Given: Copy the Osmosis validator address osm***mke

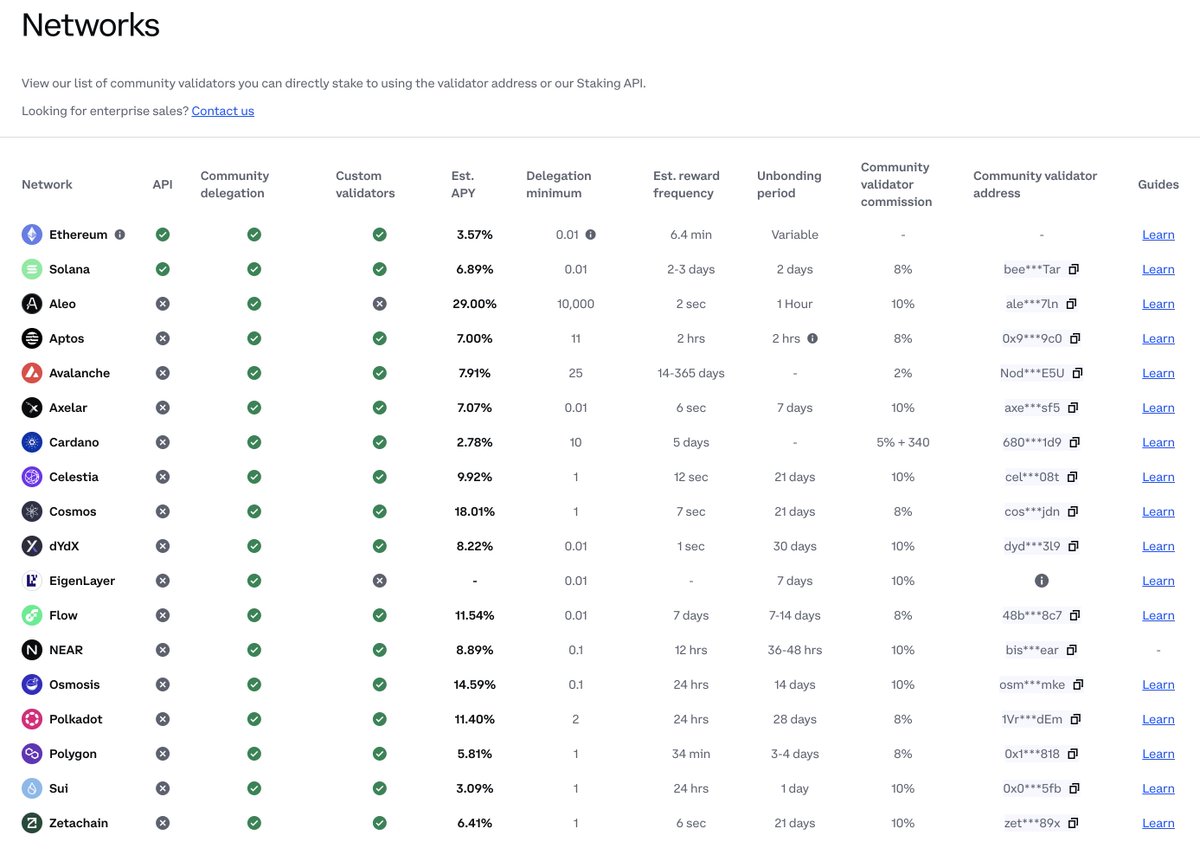Looking at the screenshot, I should 1078,685.
